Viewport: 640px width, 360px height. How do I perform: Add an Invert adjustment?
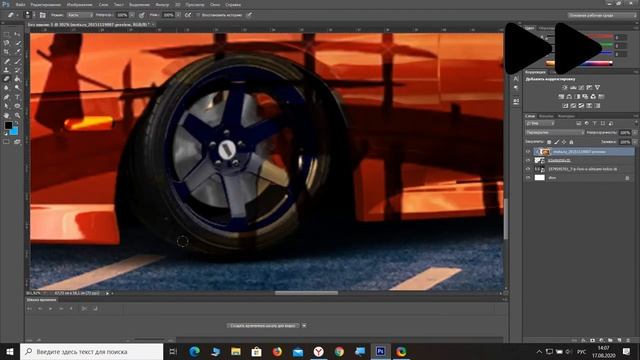[565, 106]
